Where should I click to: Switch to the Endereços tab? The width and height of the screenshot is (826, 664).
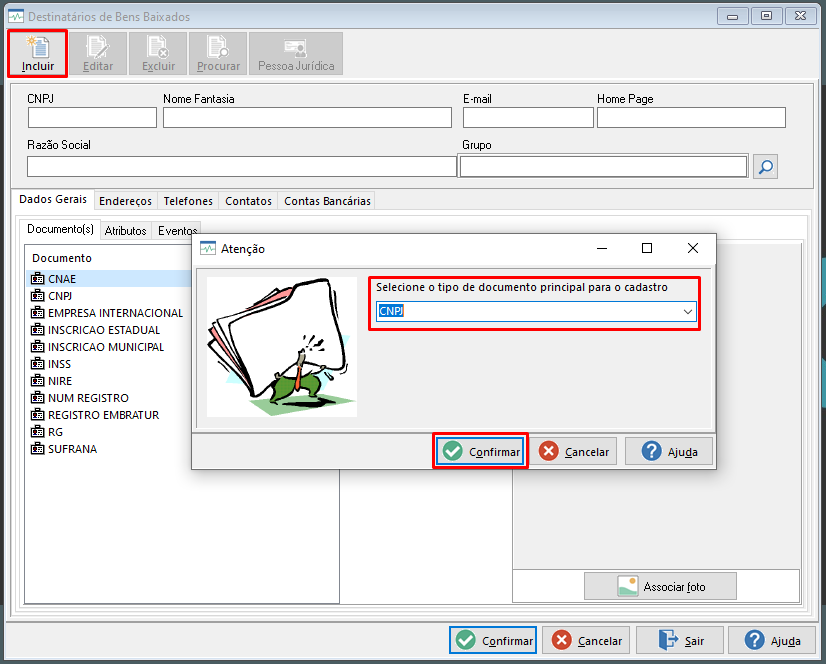point(125,201)
